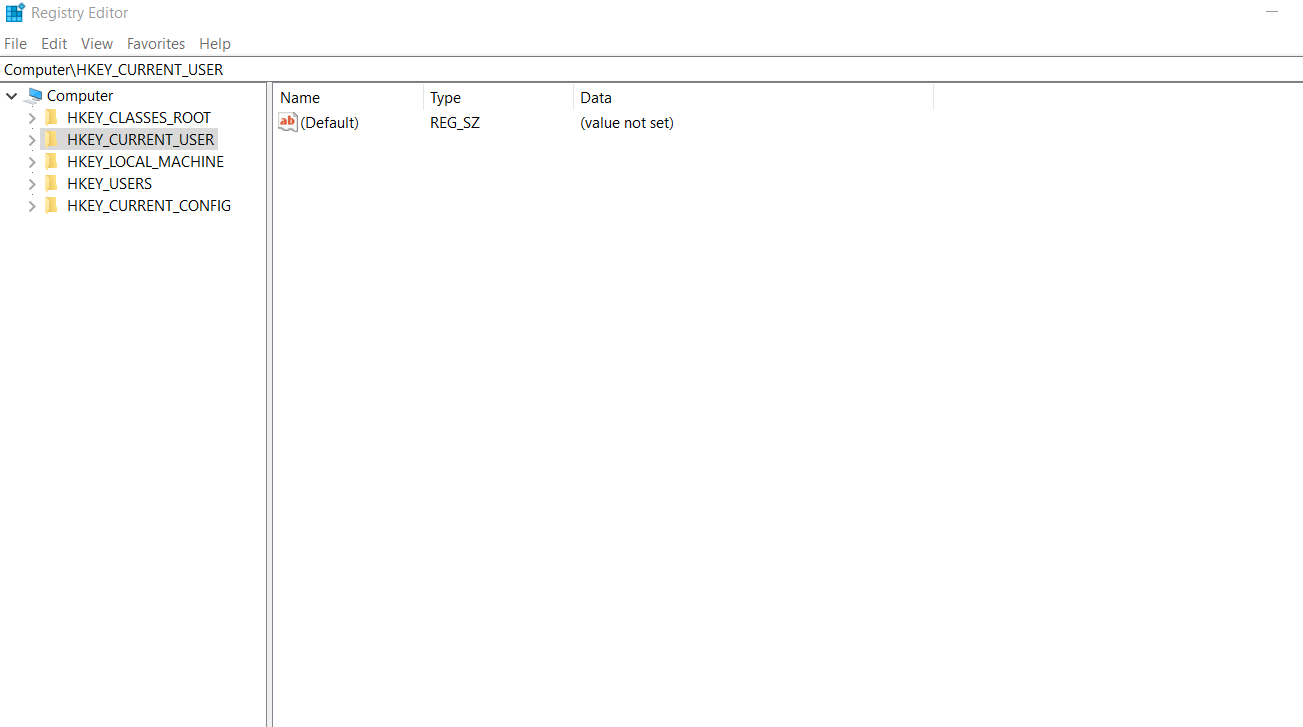Select the HKEY_CLASSES_ROOT label
This screenshot has width=1303, height=727.
(139, 118)
